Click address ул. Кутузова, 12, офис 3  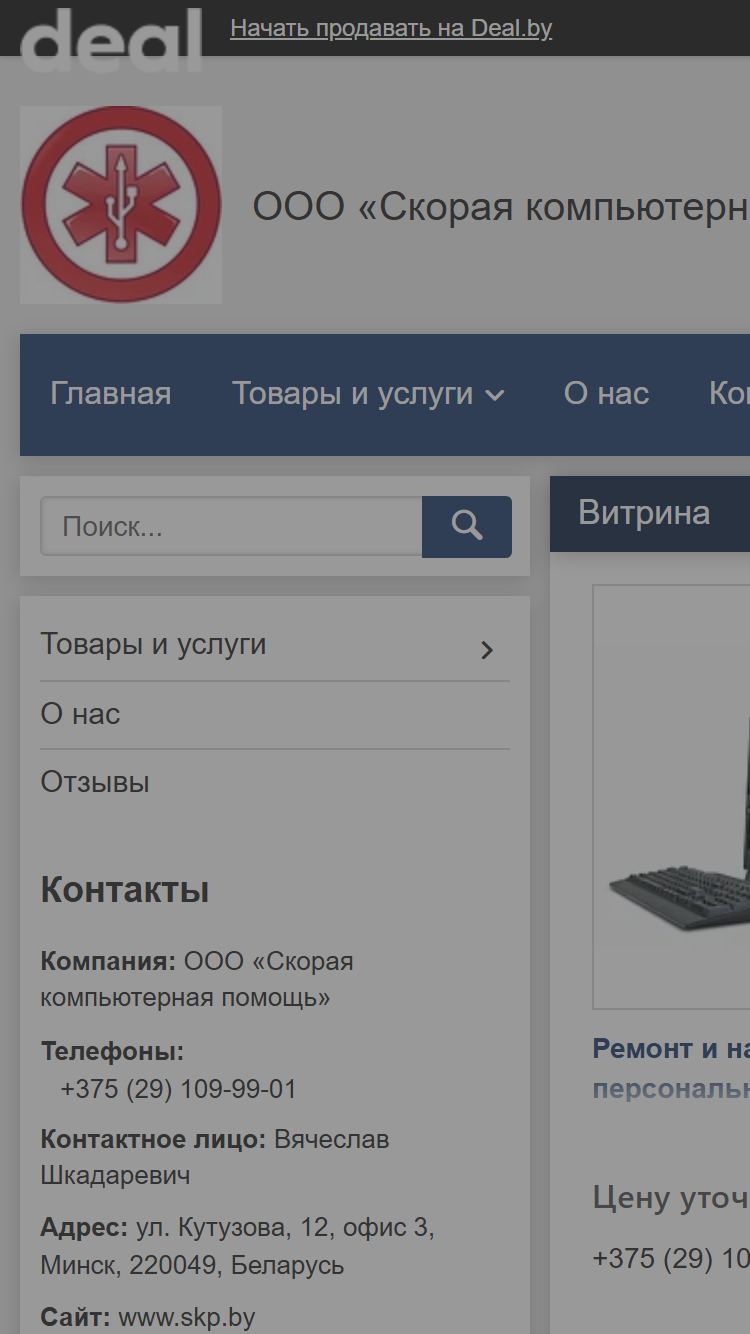pos(285,1227)
